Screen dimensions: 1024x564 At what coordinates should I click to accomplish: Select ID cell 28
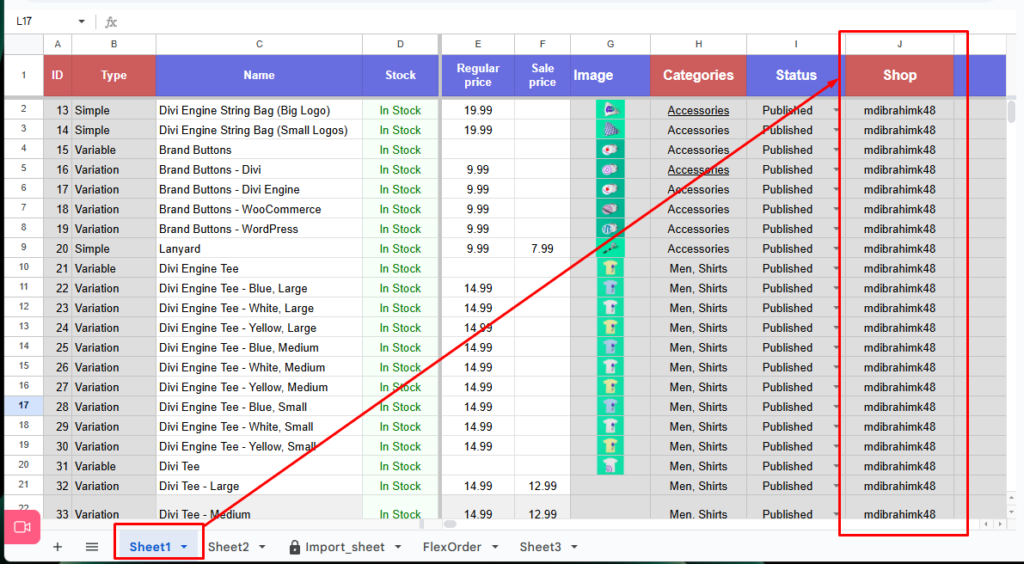[57, 407]
